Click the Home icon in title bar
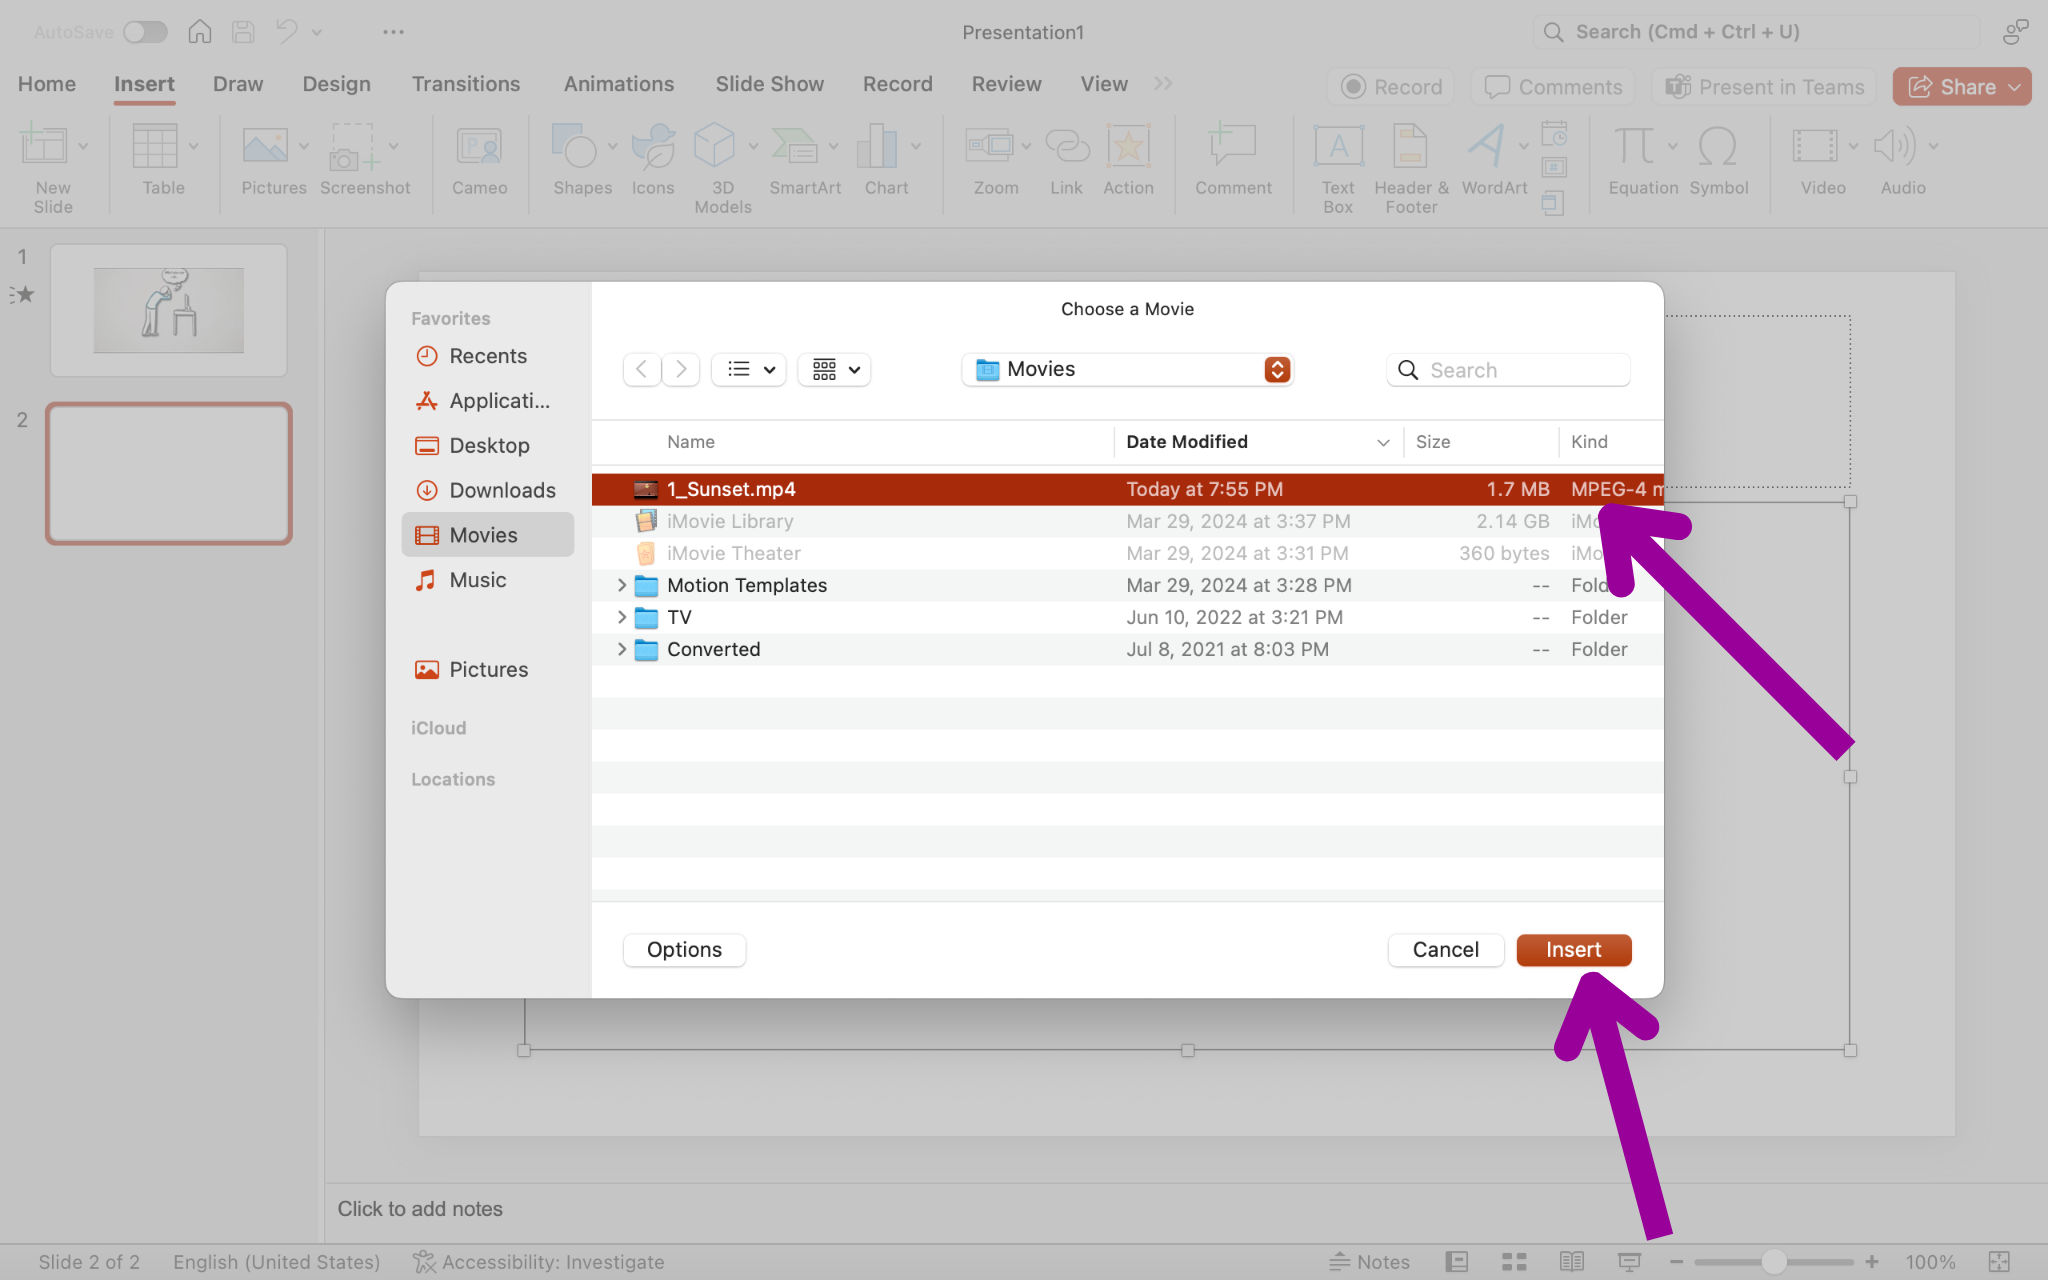The image size is (2048, 1280). tap(200, 32)
